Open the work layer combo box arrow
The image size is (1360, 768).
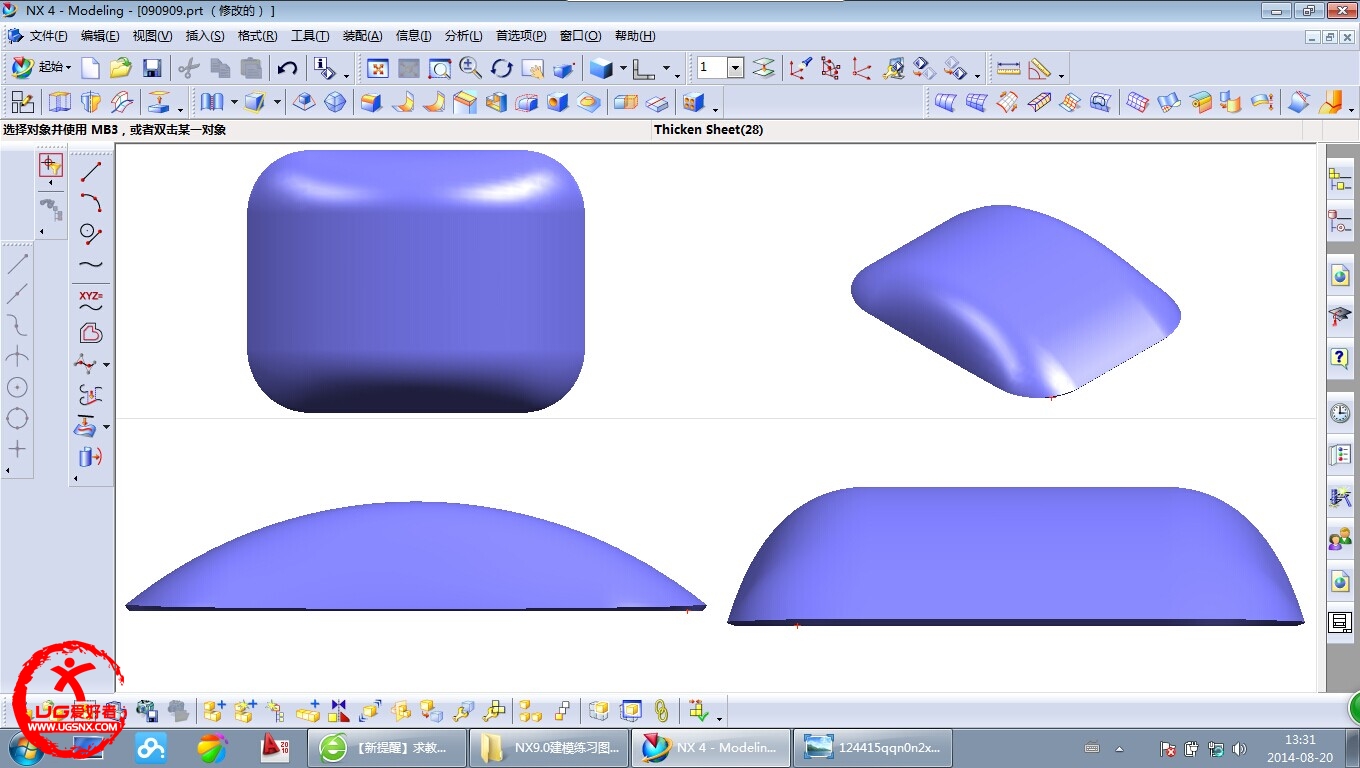(736, 68)
